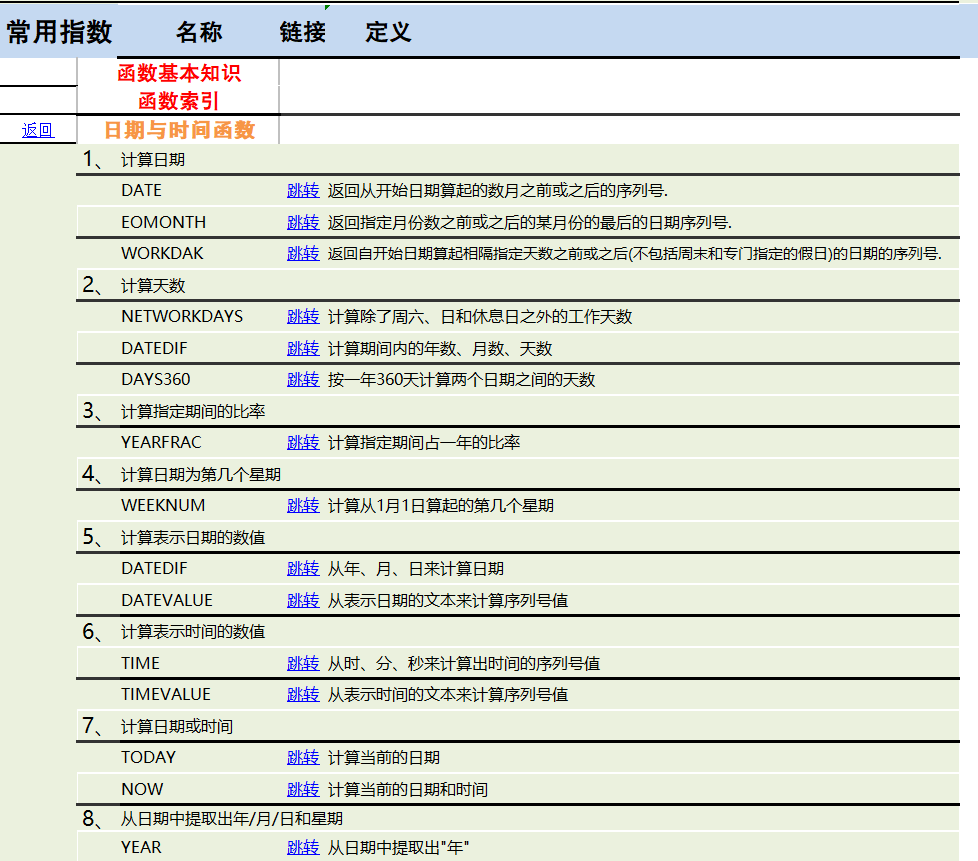Select definition 计算期间内的年数、月数、天数
The image size is (978, 861).
point(440,348)
